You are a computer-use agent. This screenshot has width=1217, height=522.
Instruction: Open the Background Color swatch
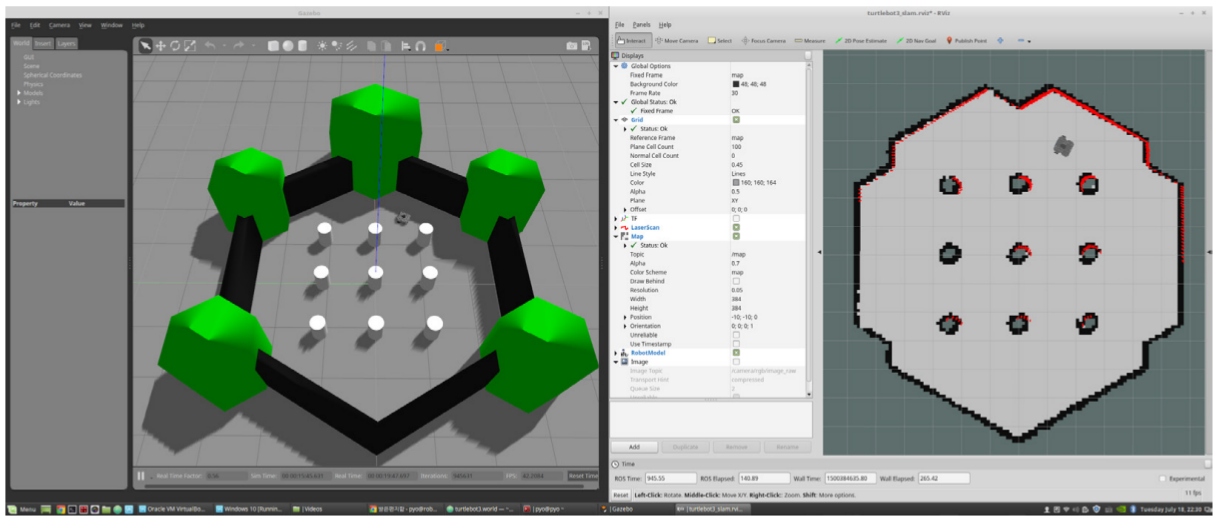click(735, 84)
